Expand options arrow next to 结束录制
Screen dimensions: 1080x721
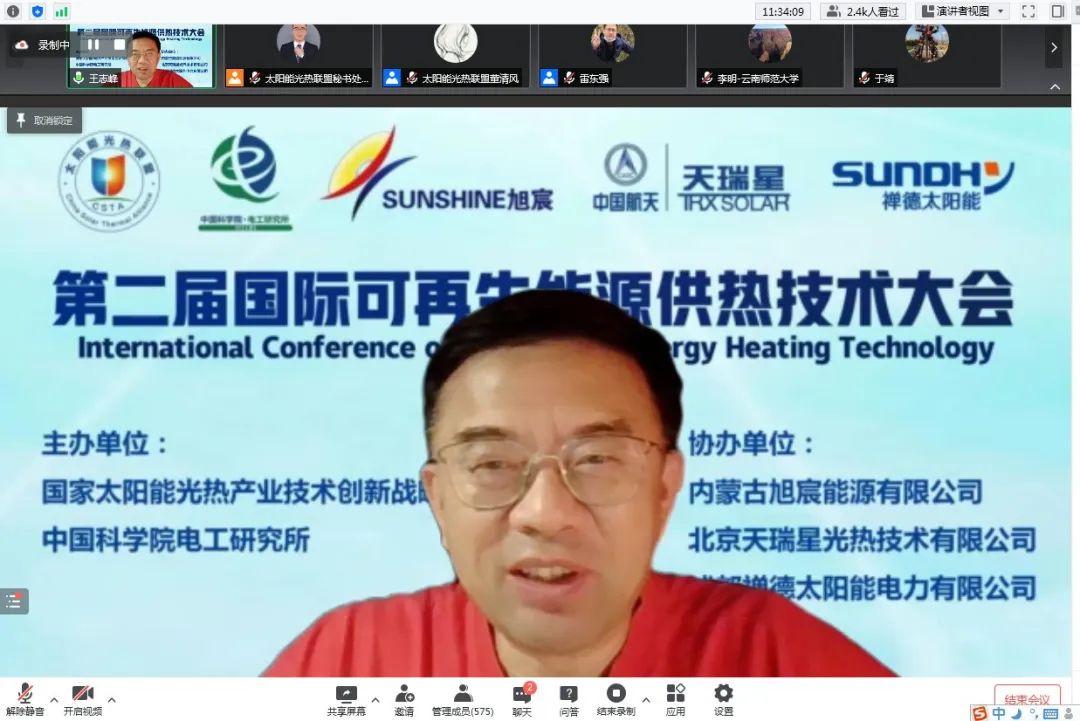coord(646,699)
